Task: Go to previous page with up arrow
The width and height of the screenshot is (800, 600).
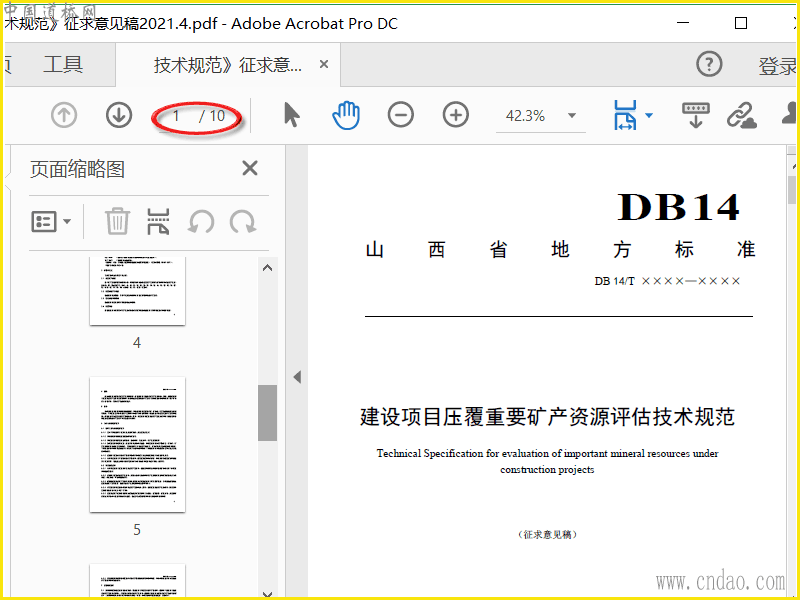Action: (64, 115)
